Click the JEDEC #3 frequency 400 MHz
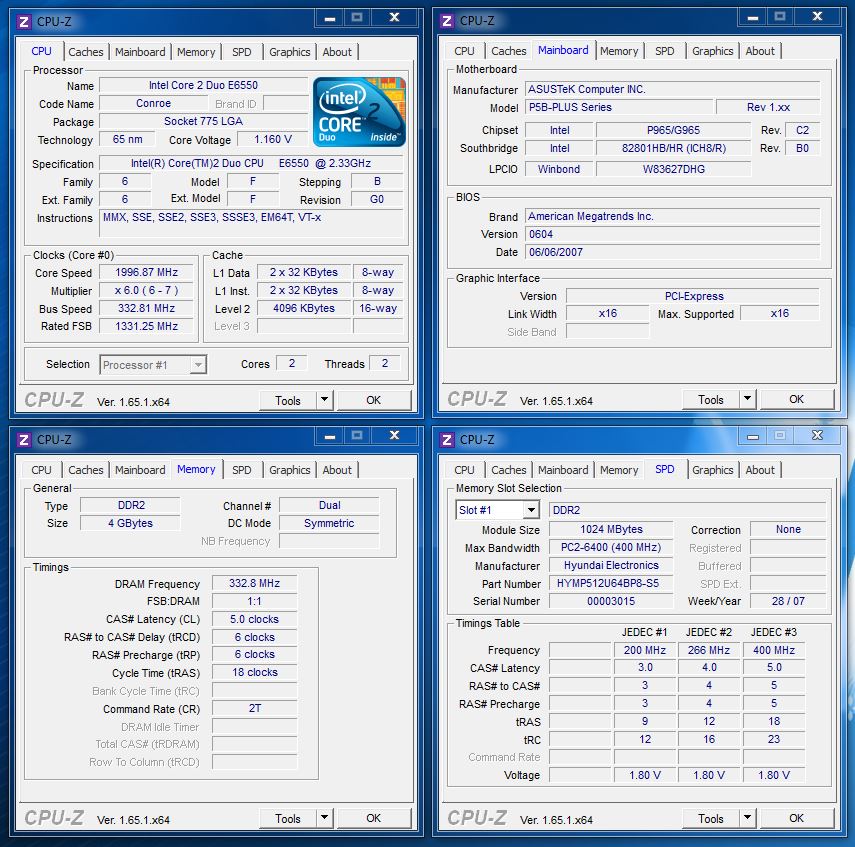 click(774, 650)
